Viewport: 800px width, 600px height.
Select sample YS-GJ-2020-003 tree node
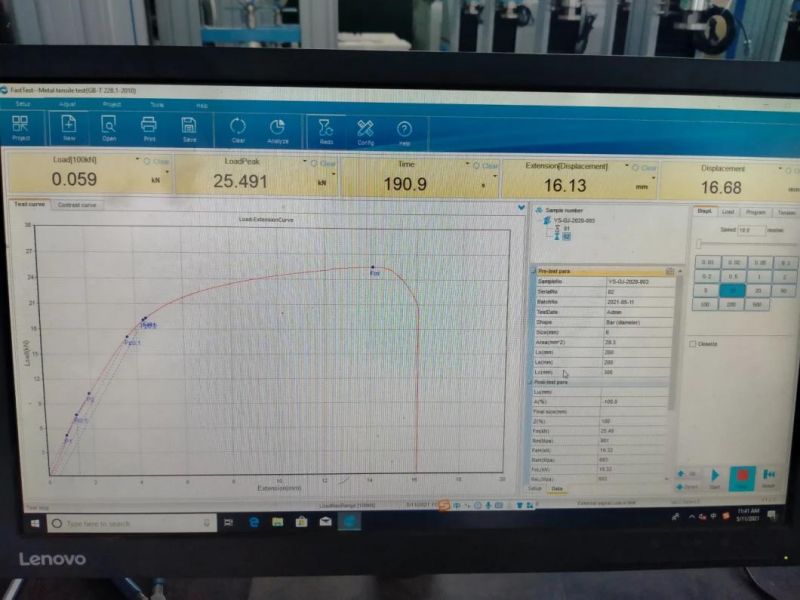pyautogui.click(x=569, y=220)
